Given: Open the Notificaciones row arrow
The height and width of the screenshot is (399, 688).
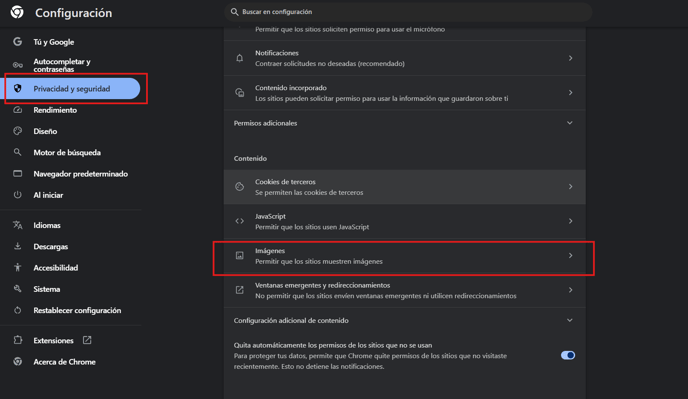Looking at the screenshot, I should click(570, 58).
